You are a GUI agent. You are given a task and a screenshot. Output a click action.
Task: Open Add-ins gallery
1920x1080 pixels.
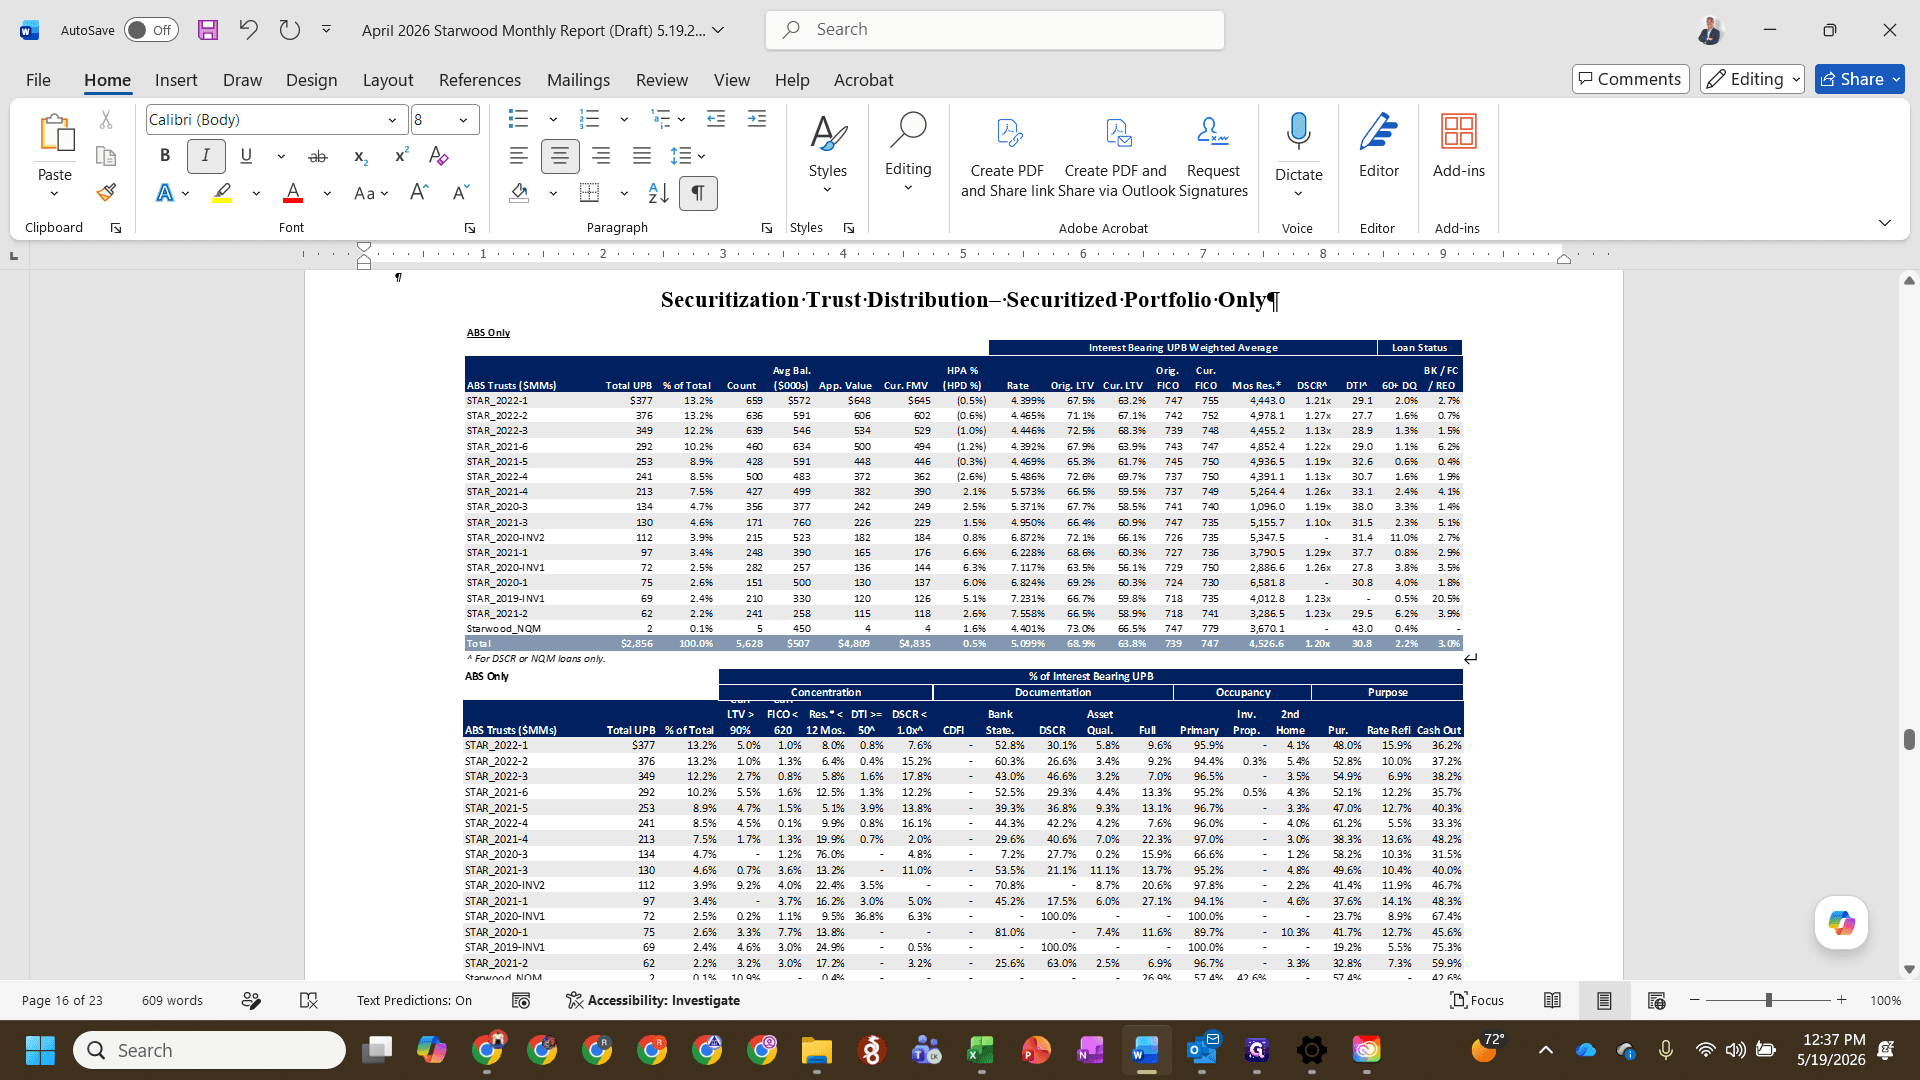point(1459,146)
